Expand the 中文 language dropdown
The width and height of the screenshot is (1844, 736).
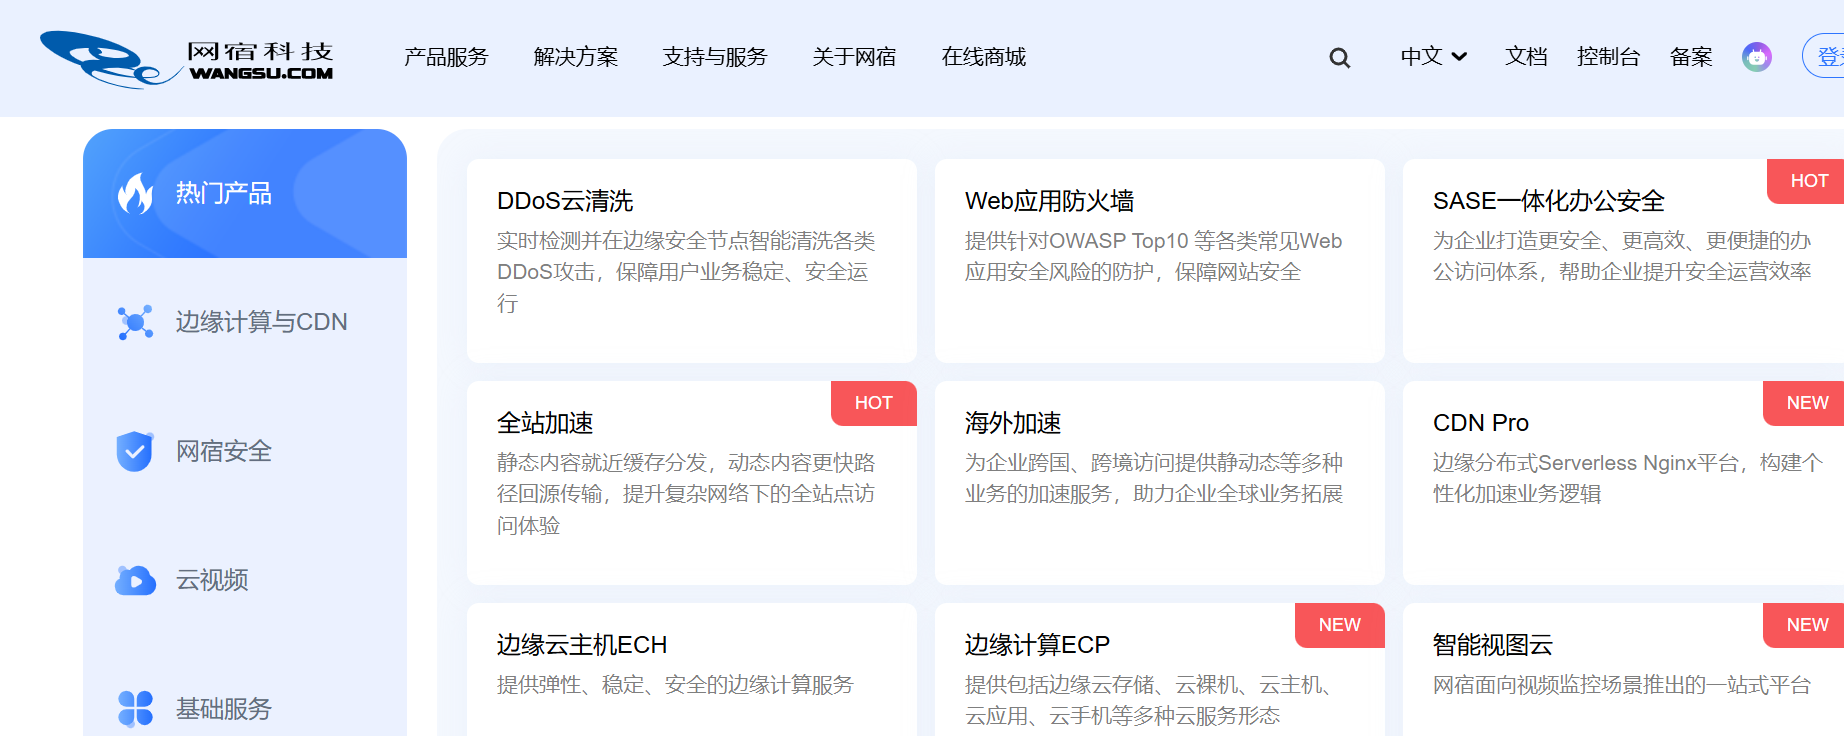1433,57
